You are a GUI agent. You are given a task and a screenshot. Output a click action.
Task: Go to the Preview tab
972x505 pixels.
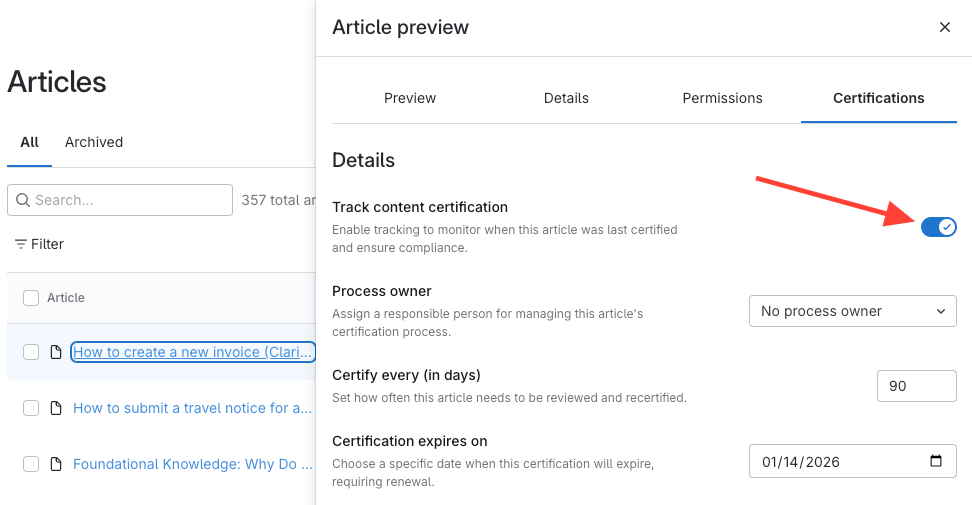pos(410,98)
